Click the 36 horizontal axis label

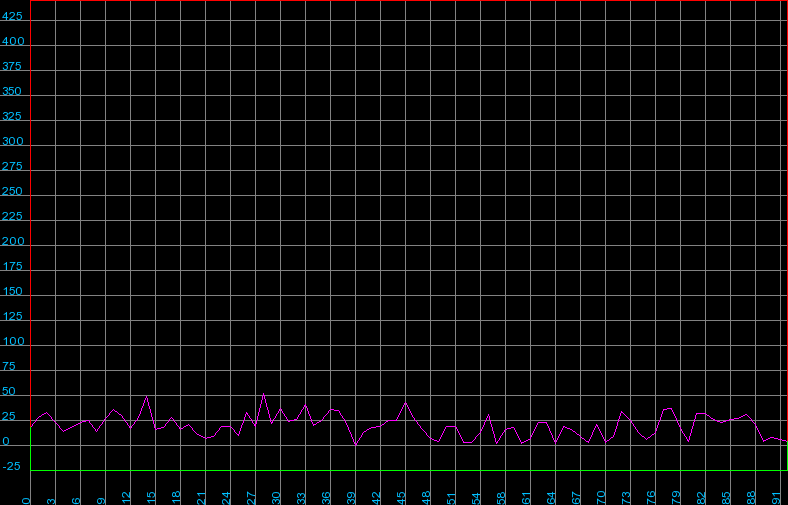point(327,498)
